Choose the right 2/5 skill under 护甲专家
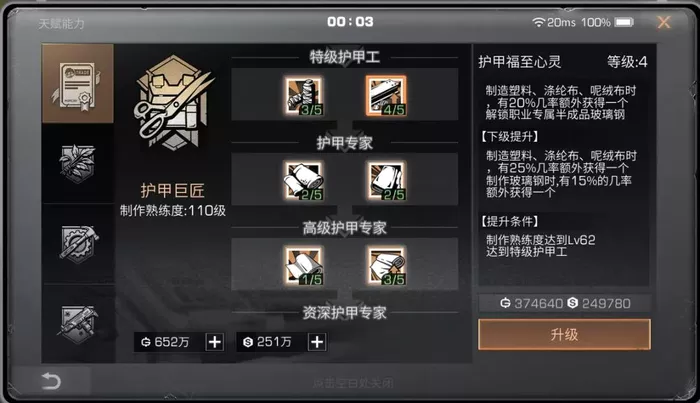This screenshot has width=700, height=403. pos(387,180)
